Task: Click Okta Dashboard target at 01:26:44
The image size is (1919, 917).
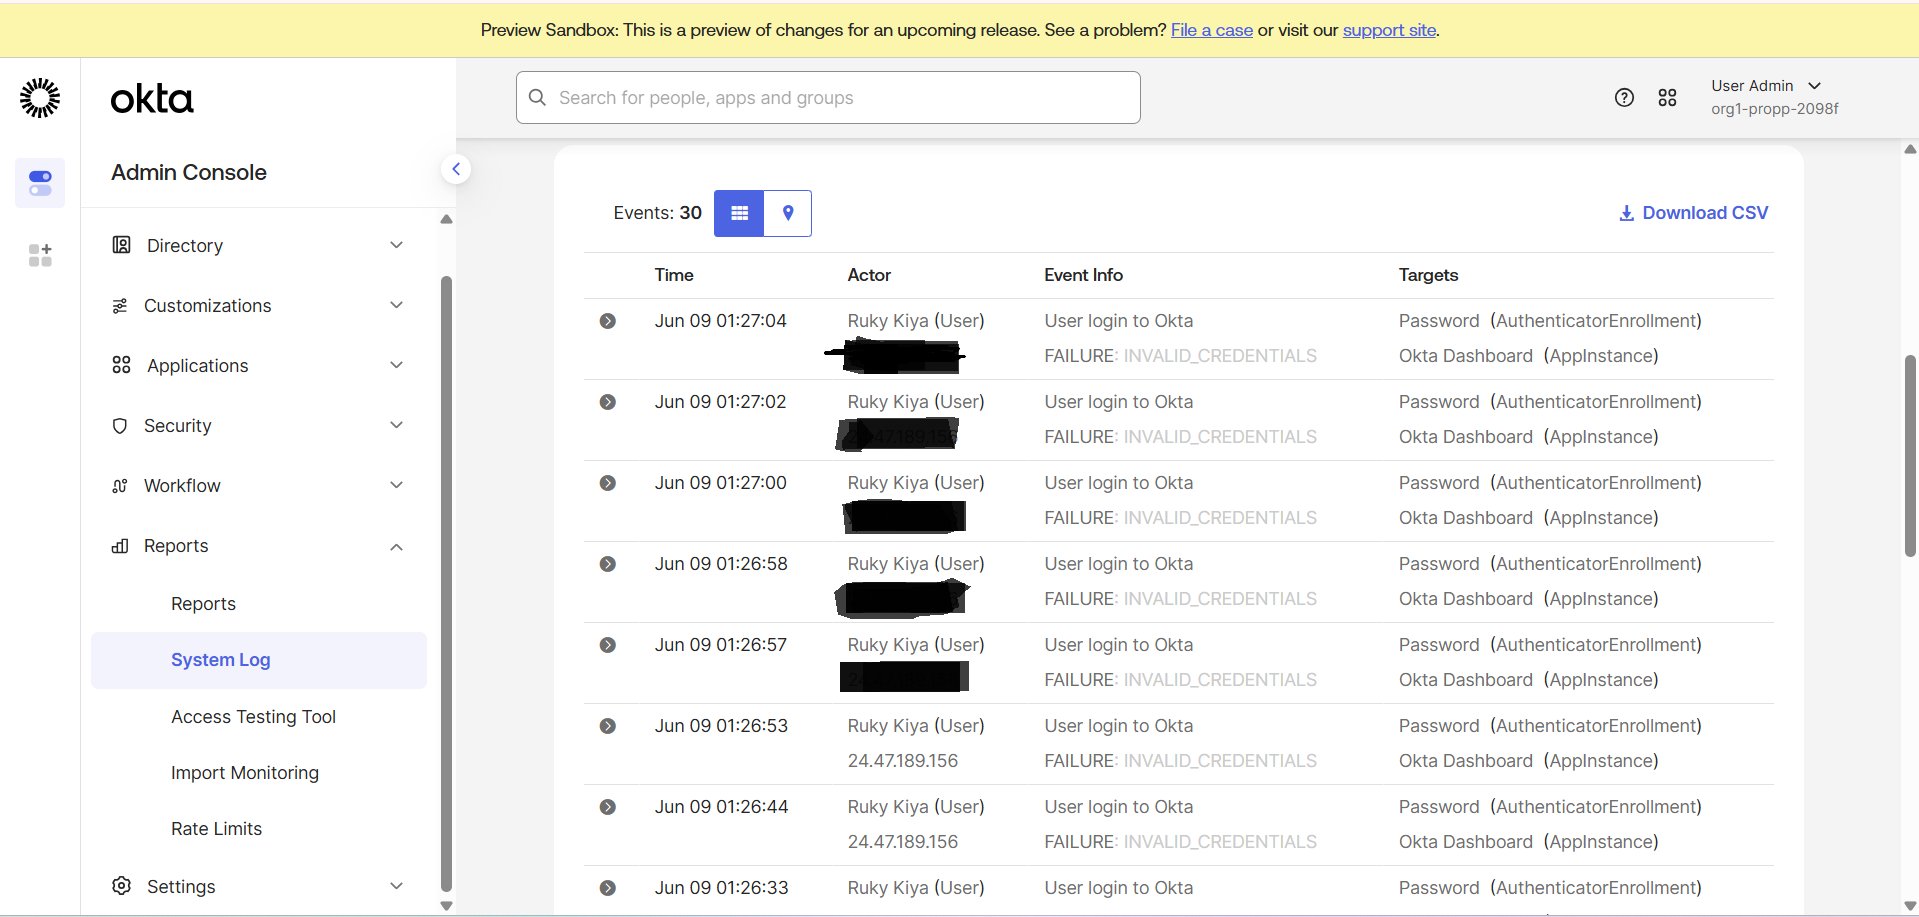Action: point(1466,842)
